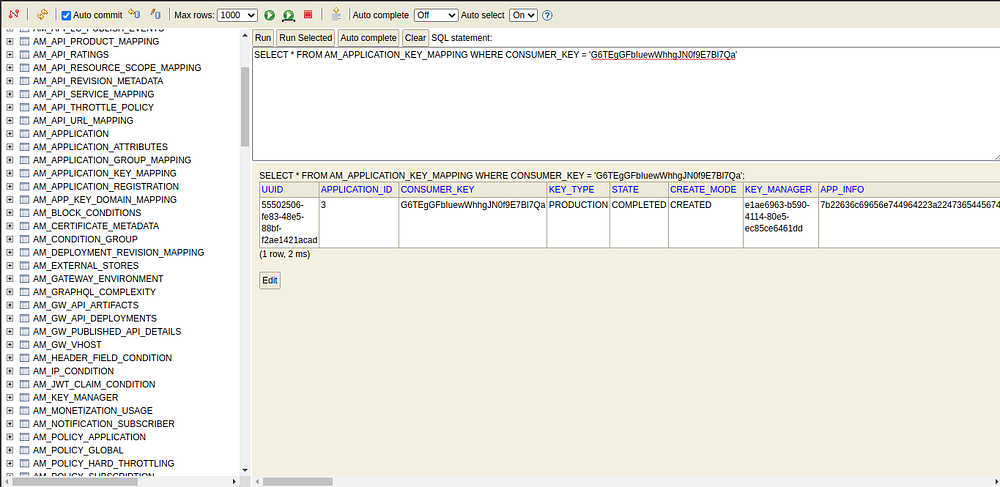Screen dimensions: 1000x487
Task: Click the table icon beside AM_EXTERNAL_STORES
Action: [25, 265]
